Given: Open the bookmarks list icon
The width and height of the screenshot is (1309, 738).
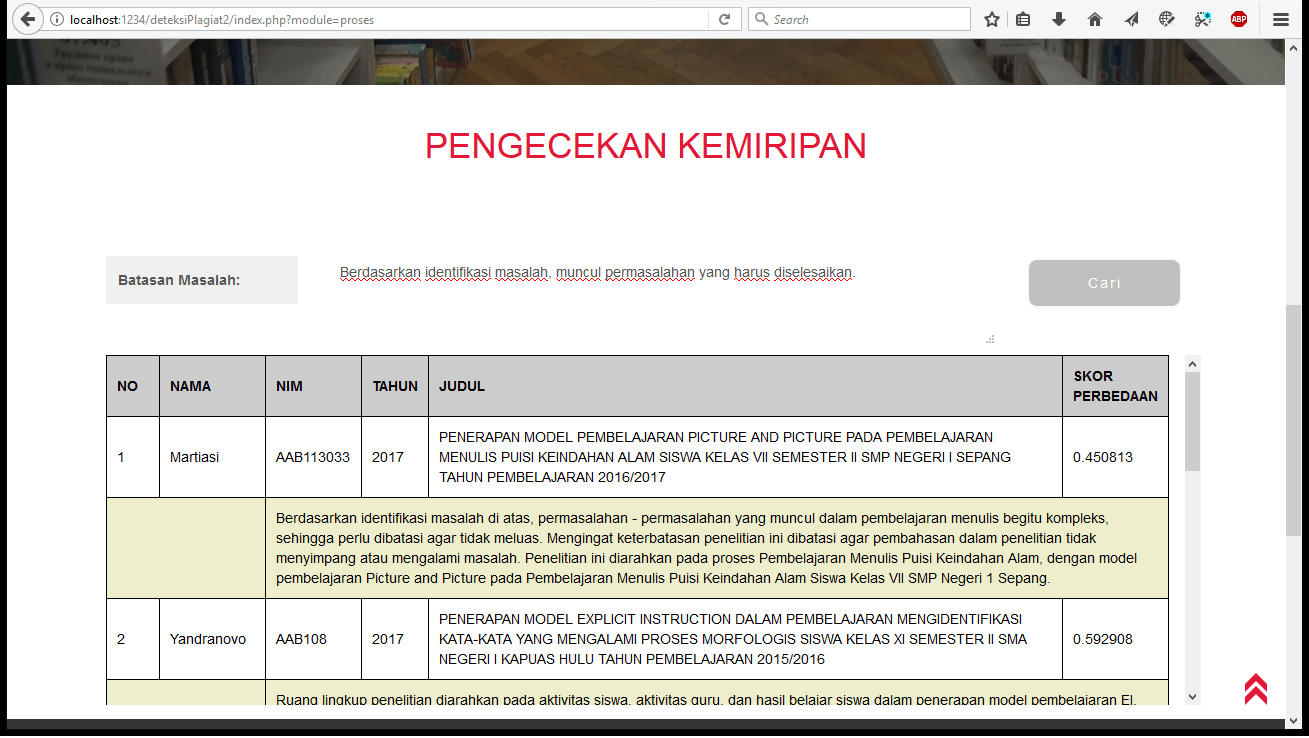Looking at the screenshot, I should tap(1023, 19).
